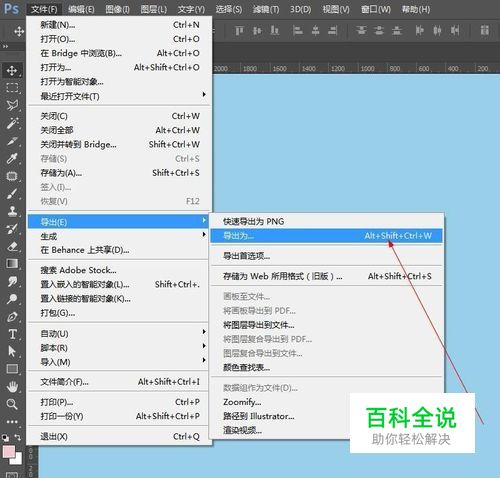Select the Path Selection tool
500x478 pixels.
point(12,351)
